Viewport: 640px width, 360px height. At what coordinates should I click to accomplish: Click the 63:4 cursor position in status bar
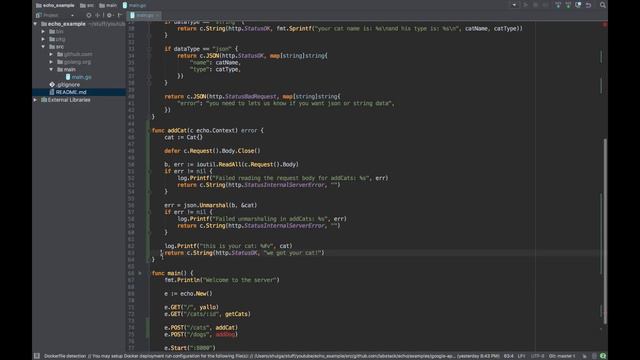pyautogui.click(x=509, y=356)
